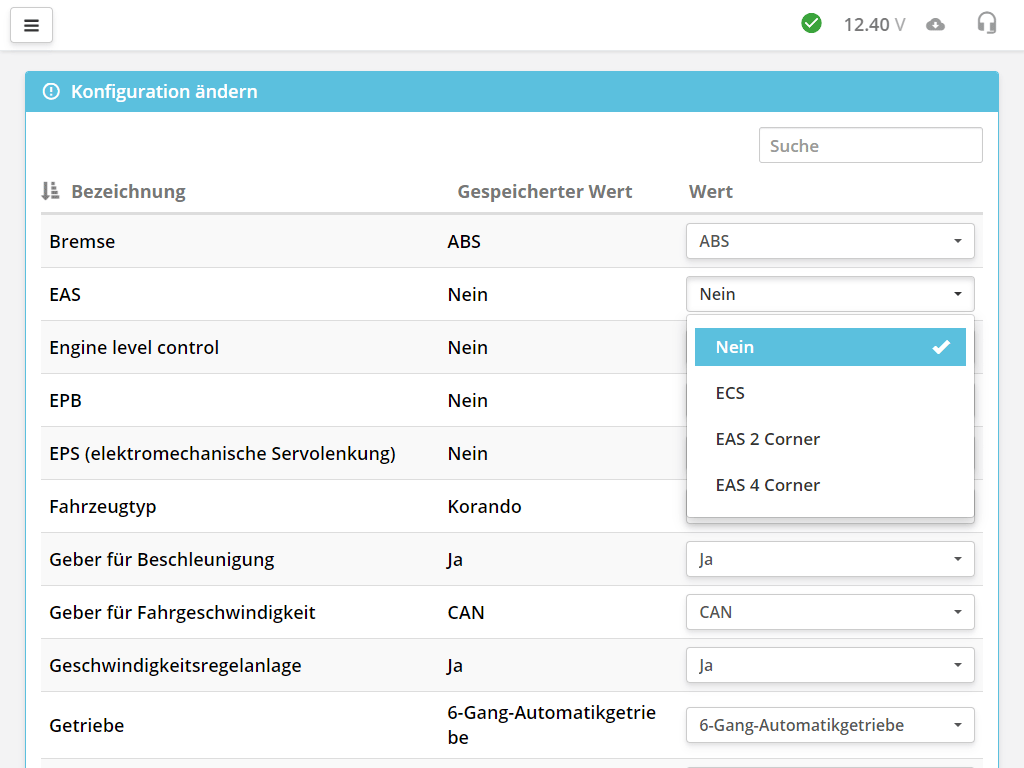Image resolution: width=1024 pixels, height=768 pixels.
Task: Click the sort icon beside Bezeichnung
Action: click(50, 191)
